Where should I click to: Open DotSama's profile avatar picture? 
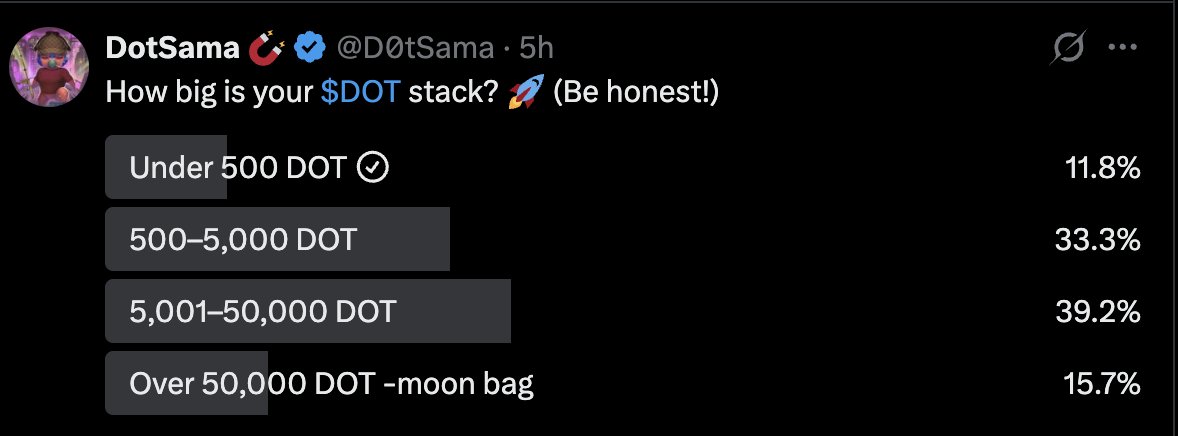point(50,67)
